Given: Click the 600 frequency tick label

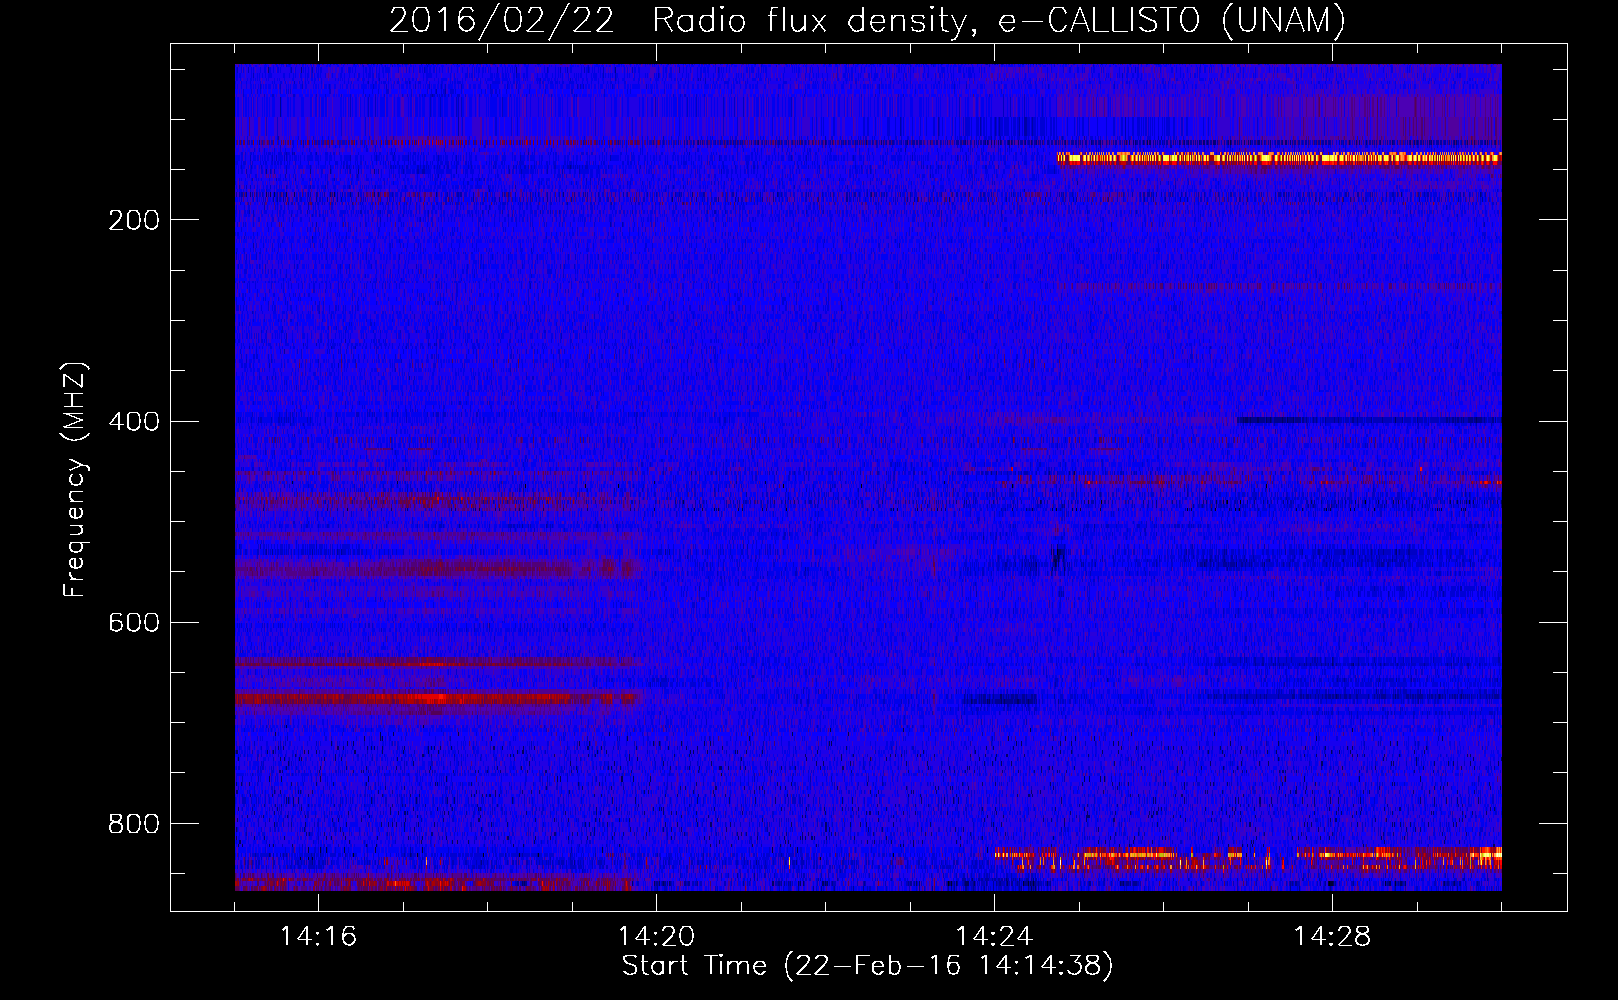Looking at the screenshot, I should 134,623.
